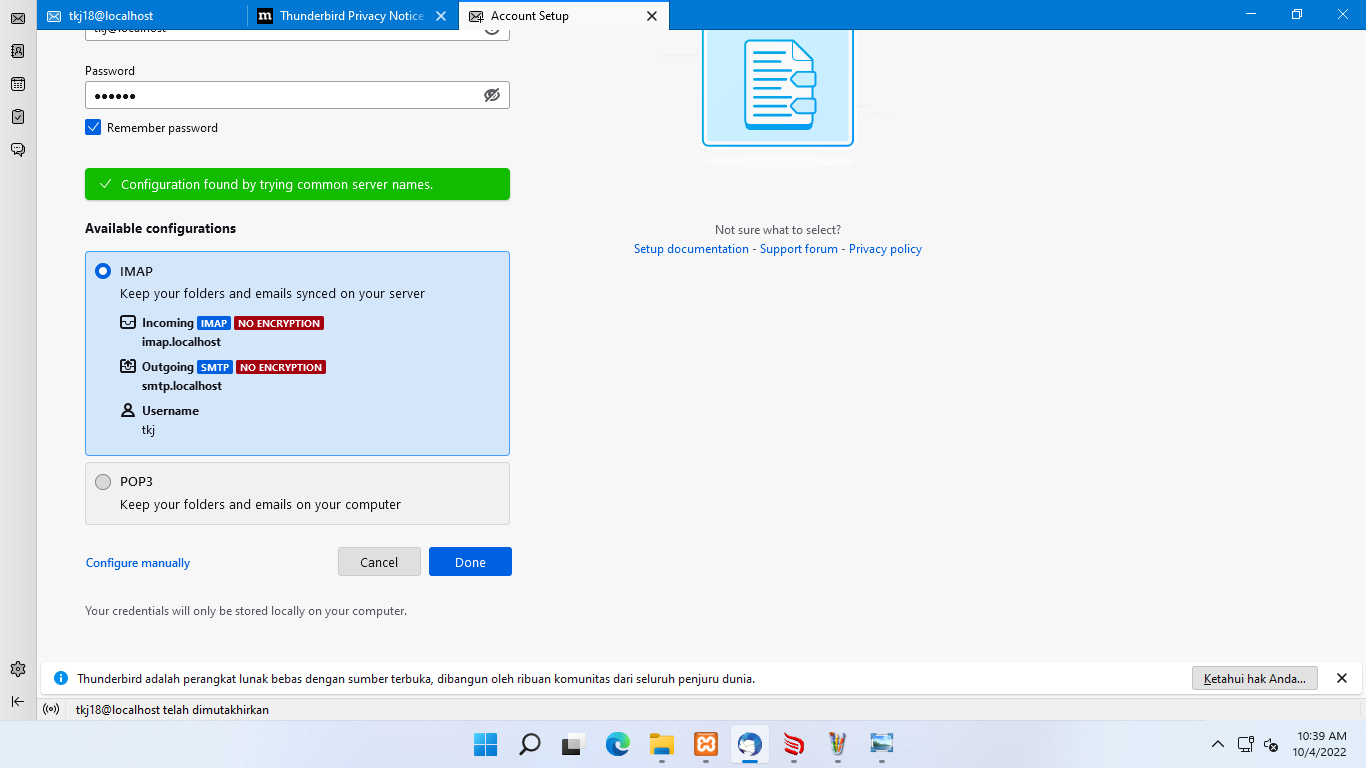The width and height of the screenshot is (1366, 768).
Task: Click the username value tkj
Action: coord(149,430)
